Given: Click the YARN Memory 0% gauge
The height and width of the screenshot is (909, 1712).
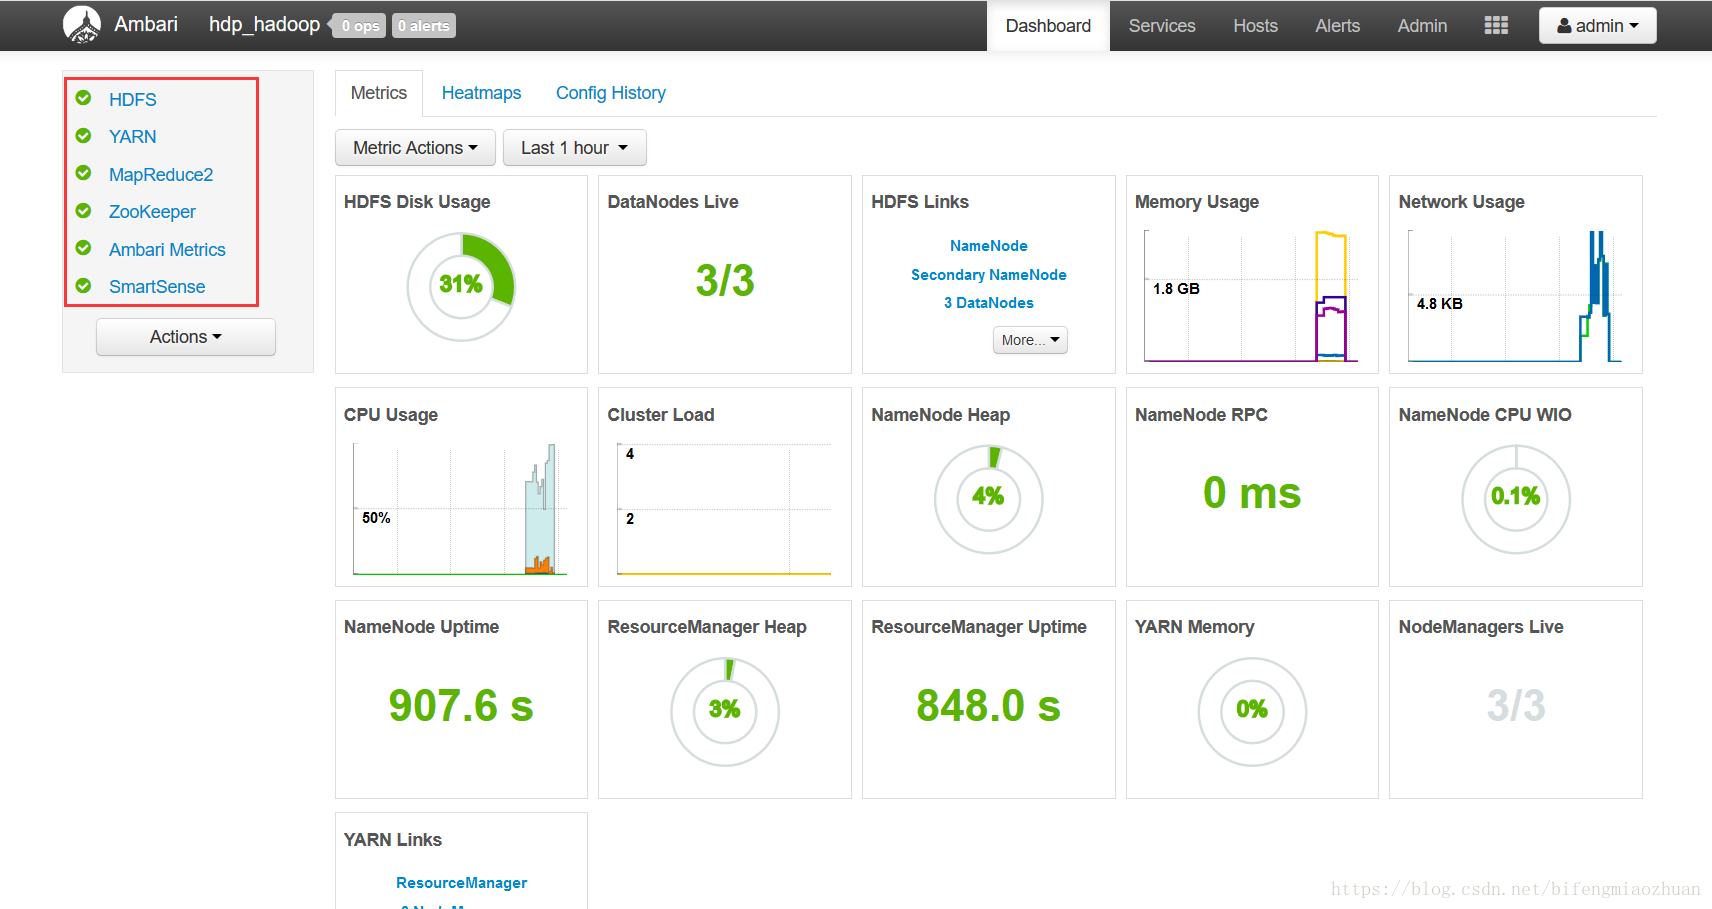Looking at the screenshot, I should point(1252,711).
